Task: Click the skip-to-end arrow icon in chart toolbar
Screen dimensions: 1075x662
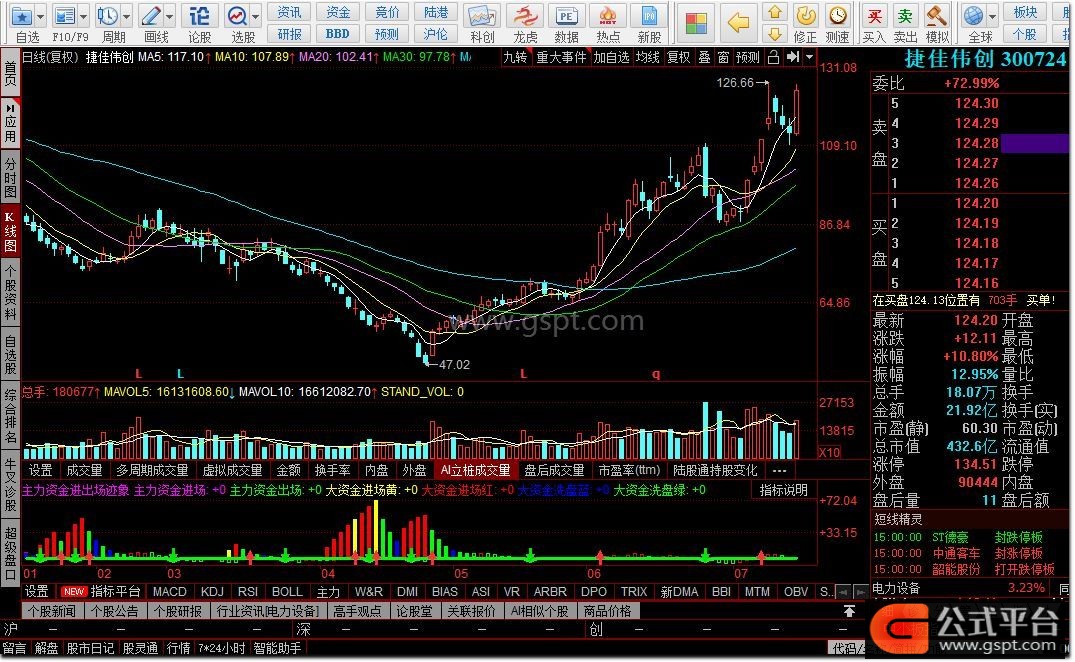Action: pos(793,58)
